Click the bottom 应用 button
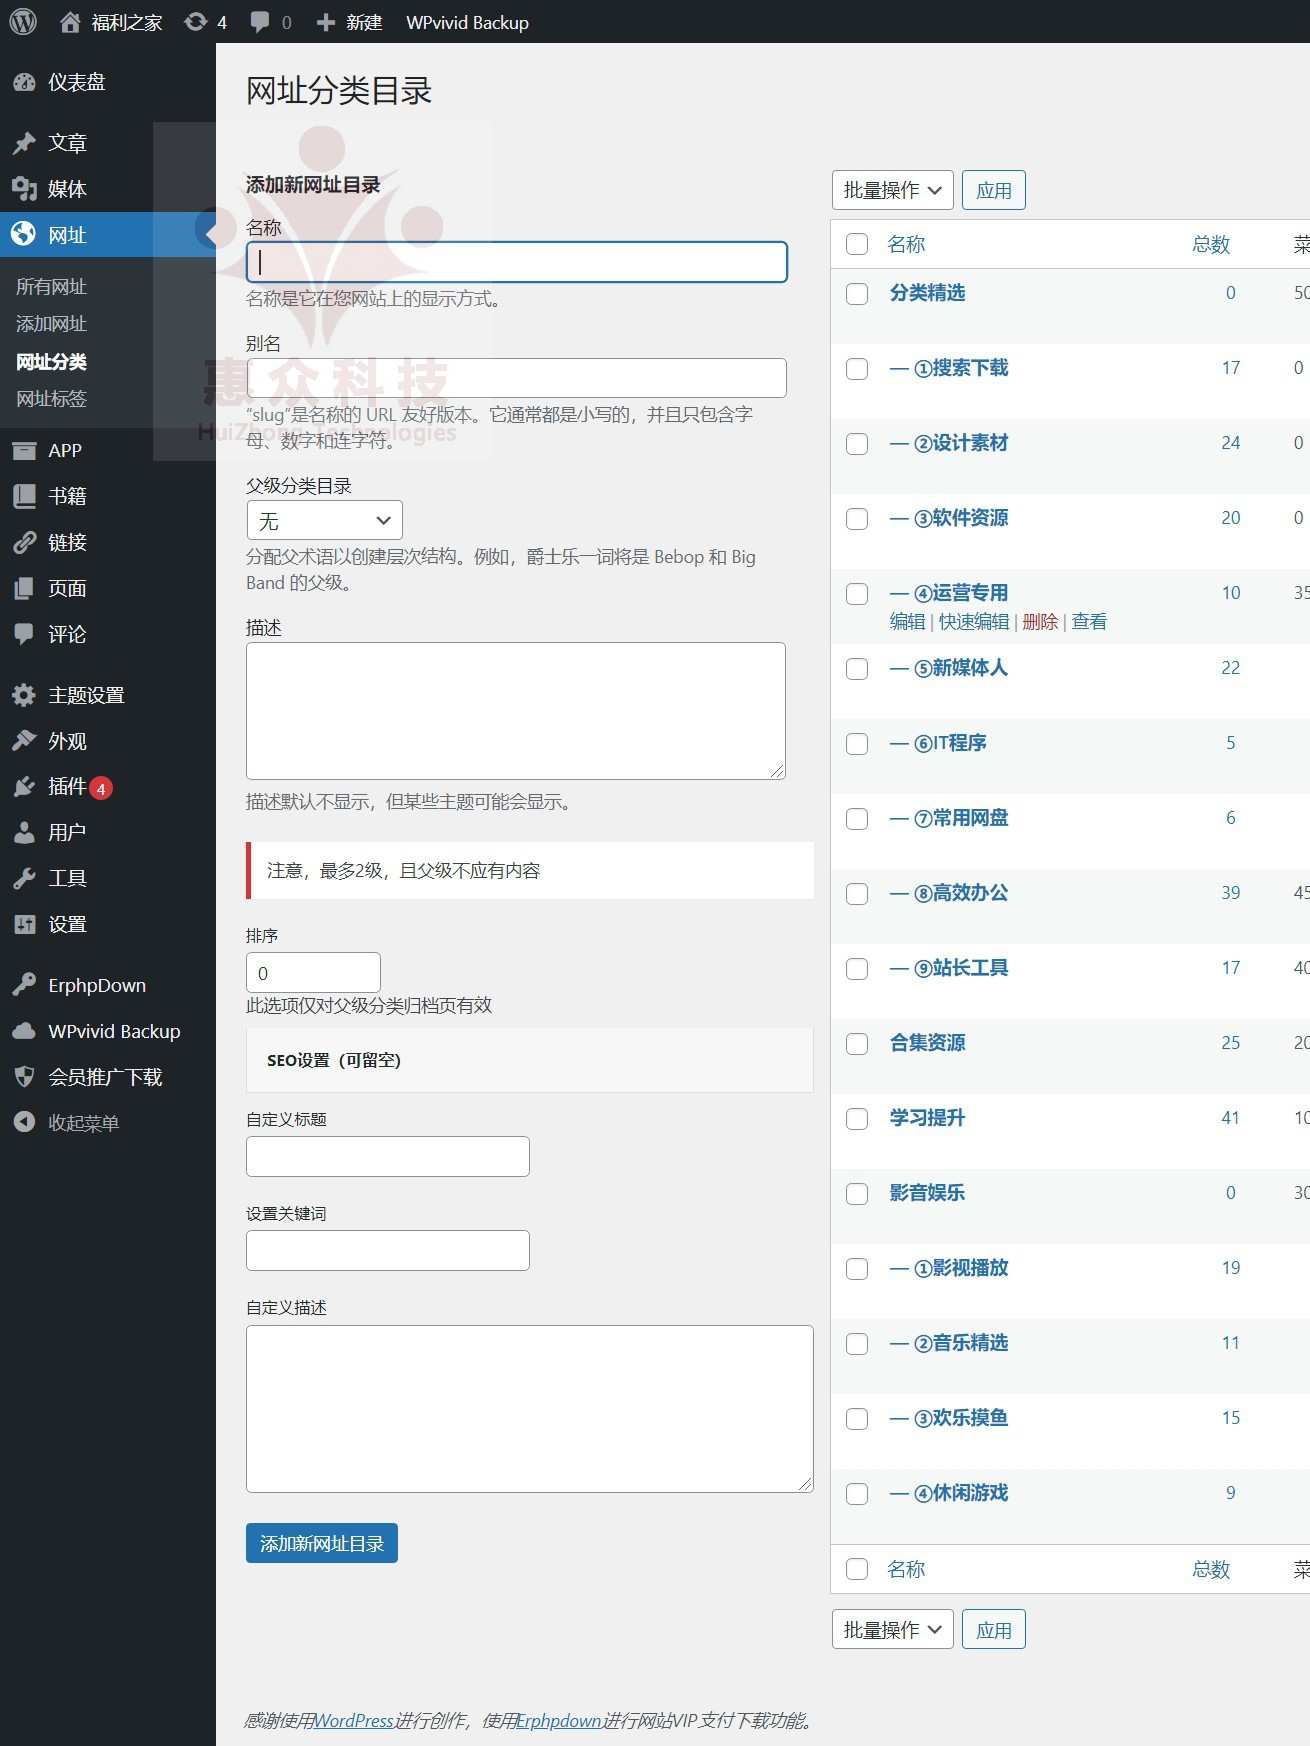1310x1746 pixels. point(994,1630)
